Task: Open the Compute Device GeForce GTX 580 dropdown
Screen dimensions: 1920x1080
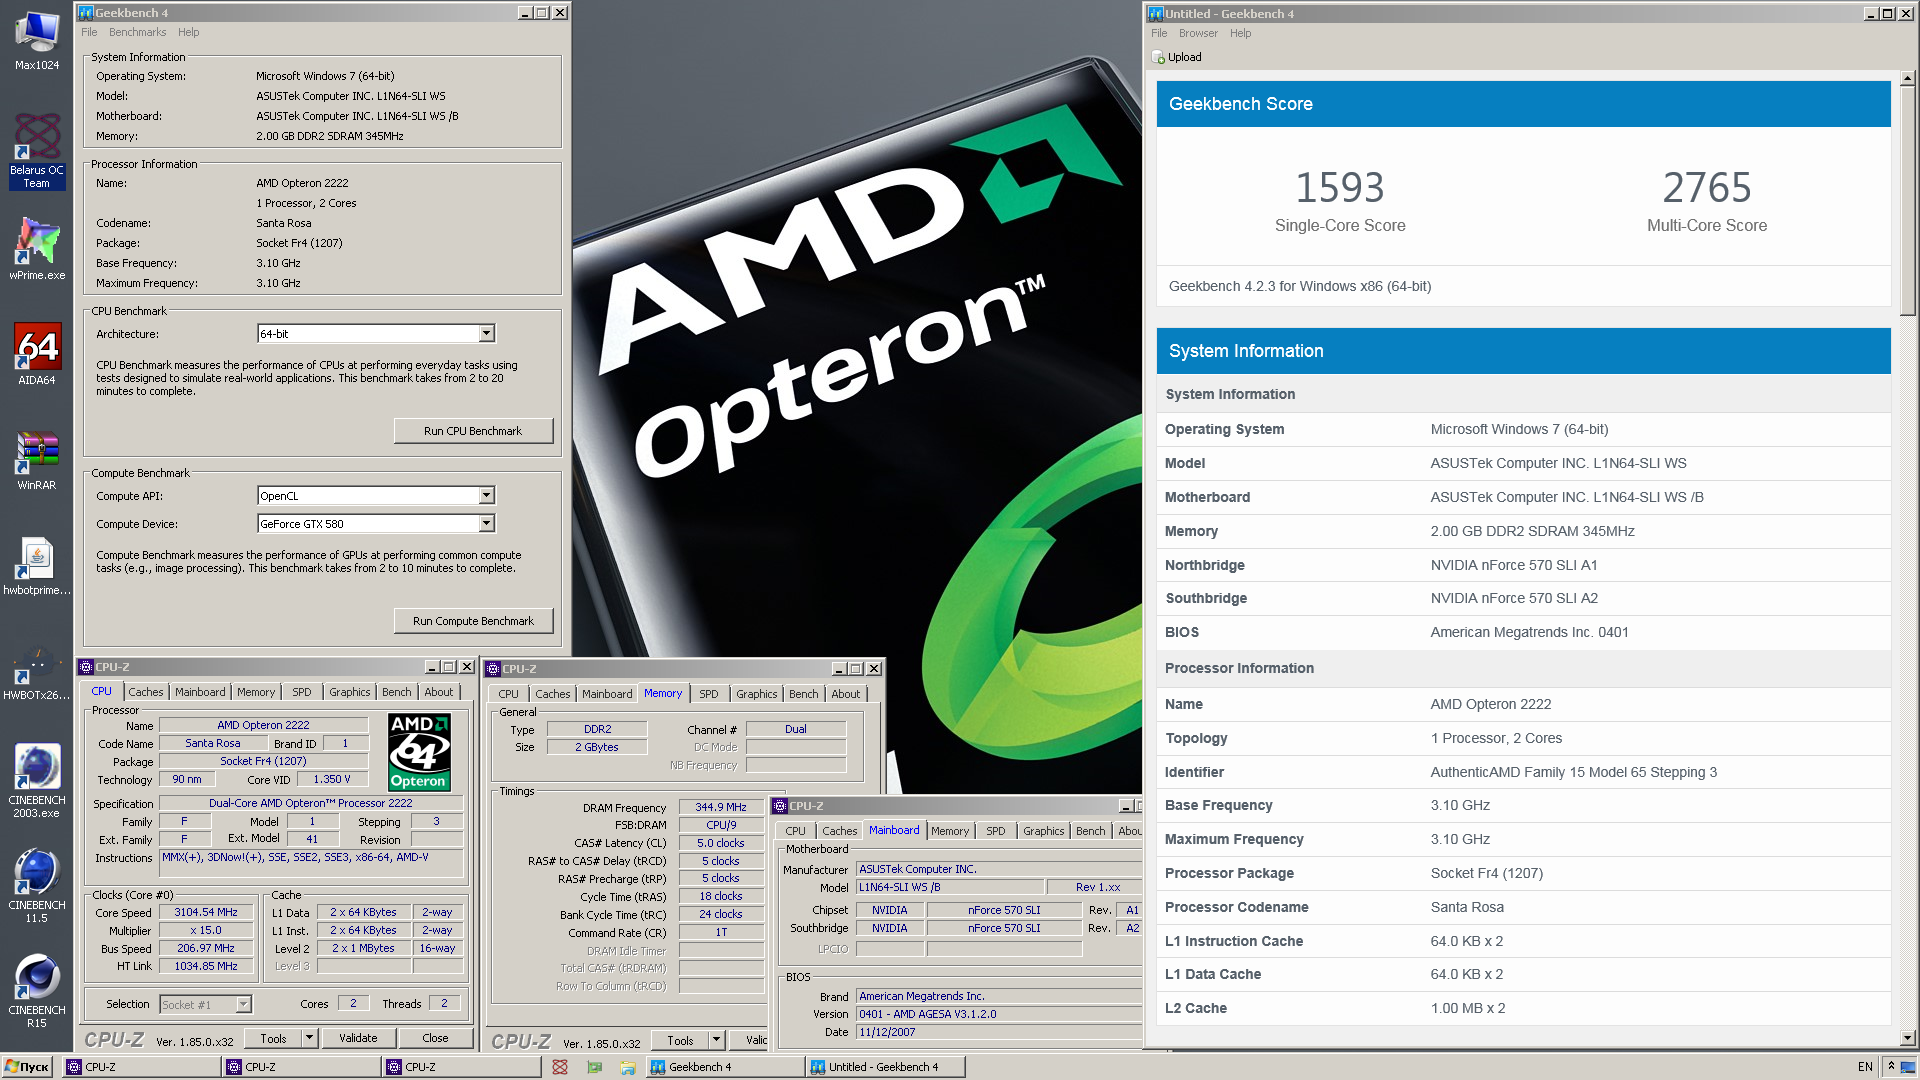Action: (x=486, y=524)
